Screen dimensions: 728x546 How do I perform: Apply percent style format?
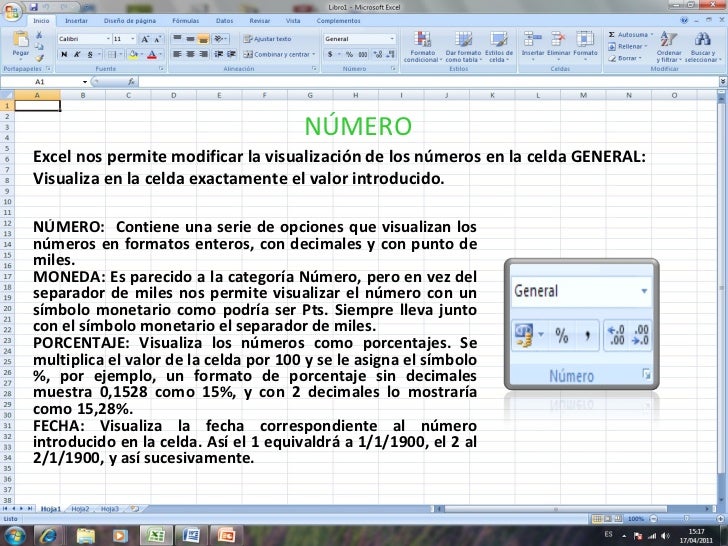pos(349,54)
